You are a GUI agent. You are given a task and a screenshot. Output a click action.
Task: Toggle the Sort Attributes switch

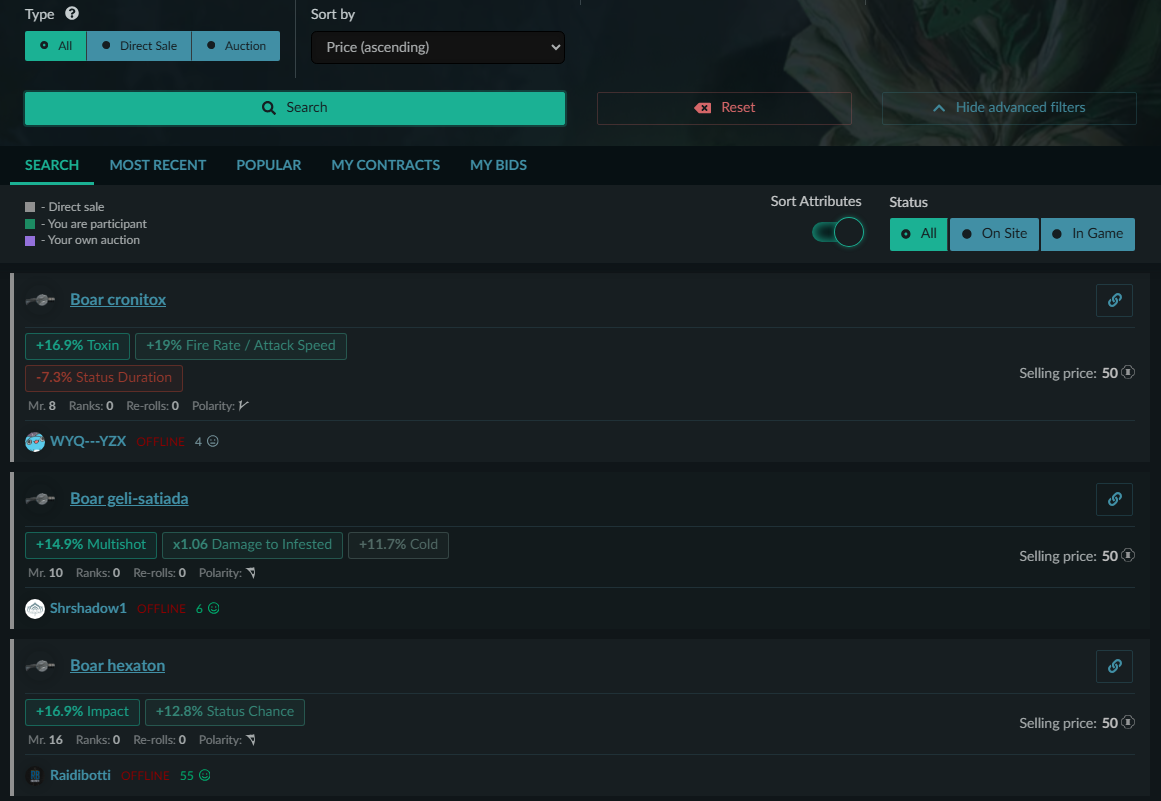click(x=837, y=232)
